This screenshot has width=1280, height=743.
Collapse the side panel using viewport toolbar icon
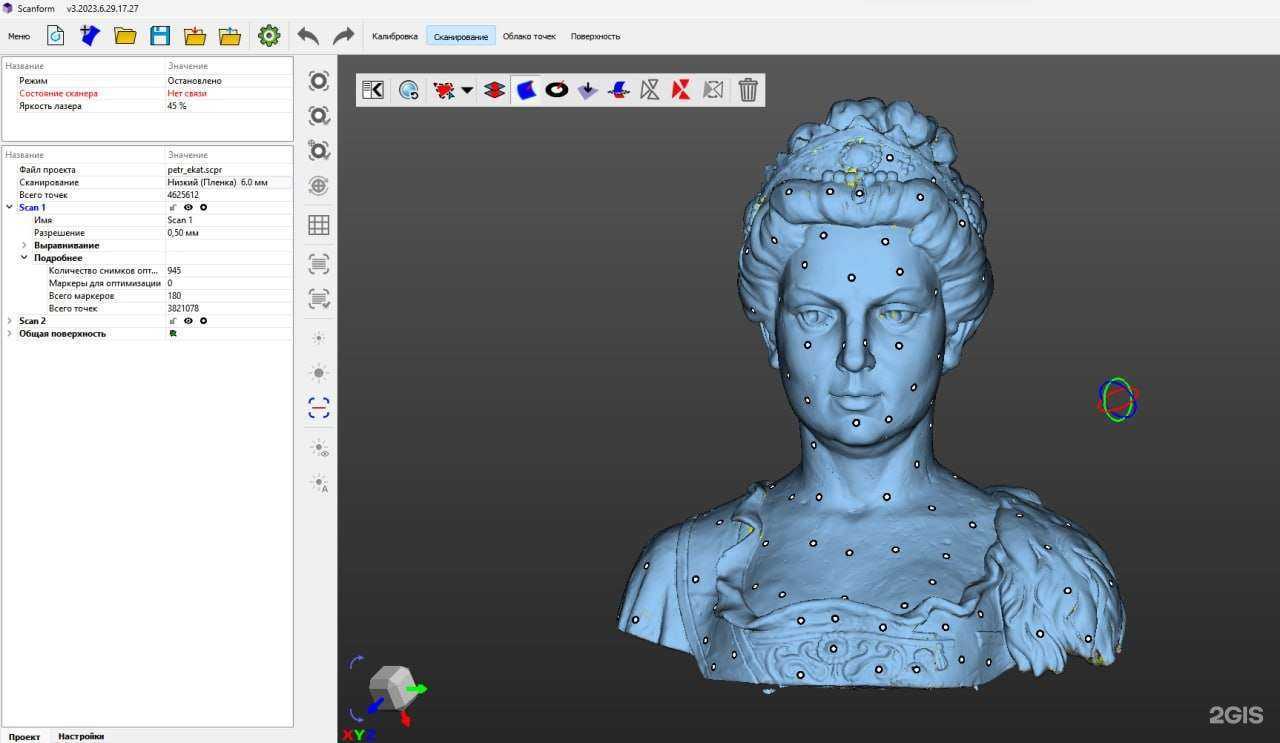pyautogui.click(x=373, y=90)
